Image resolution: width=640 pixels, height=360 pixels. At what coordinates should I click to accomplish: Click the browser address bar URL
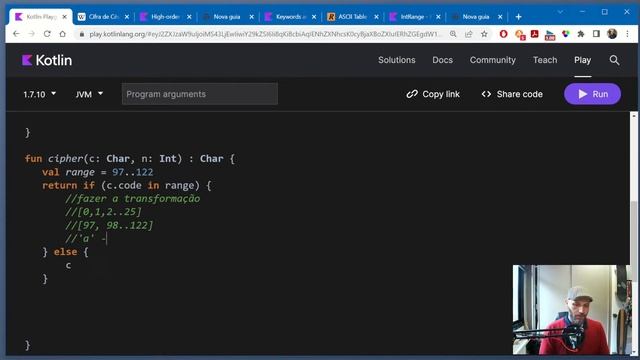(265, 34)
